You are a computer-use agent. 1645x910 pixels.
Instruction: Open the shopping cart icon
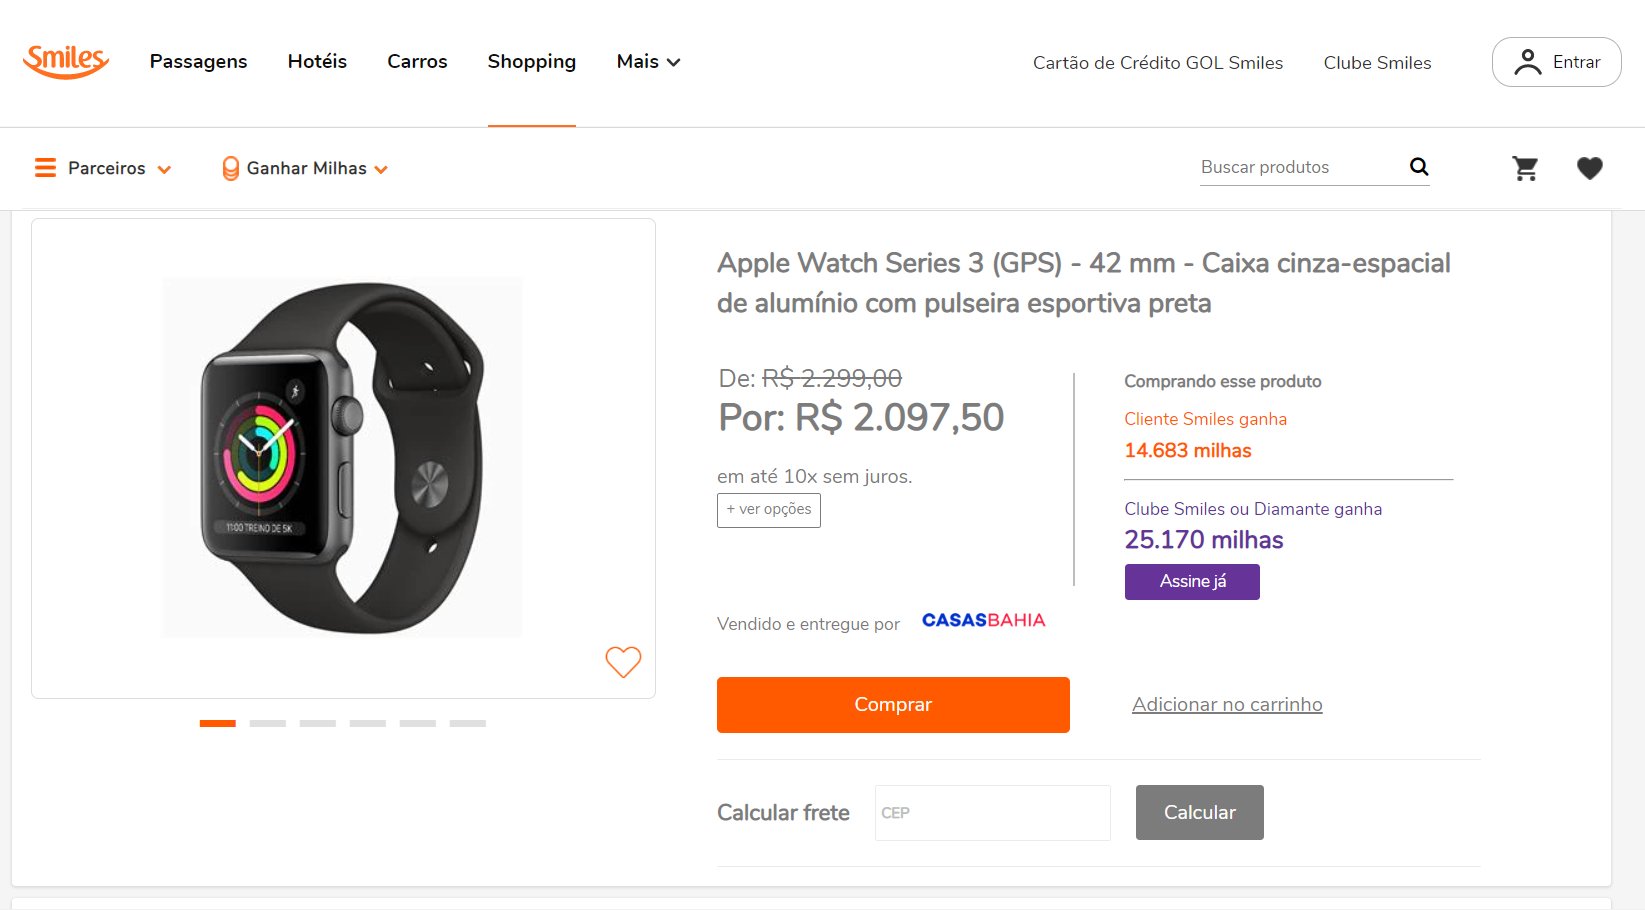(x=1525, y=168)
